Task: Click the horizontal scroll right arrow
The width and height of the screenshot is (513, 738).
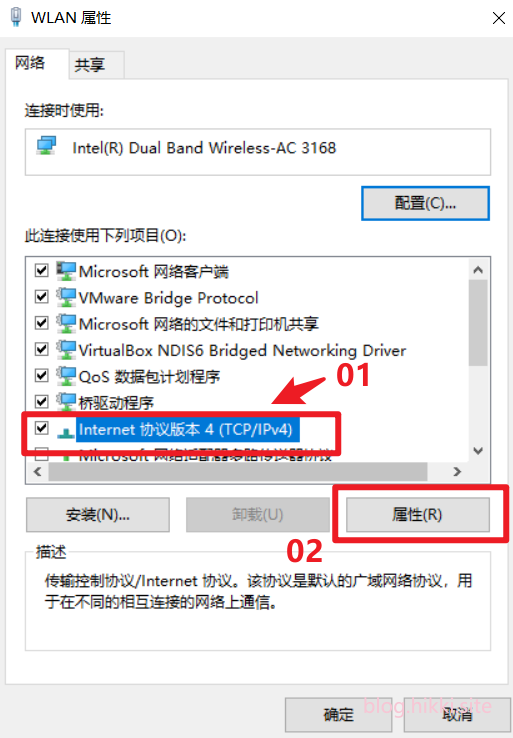Action: coord(457,472)
